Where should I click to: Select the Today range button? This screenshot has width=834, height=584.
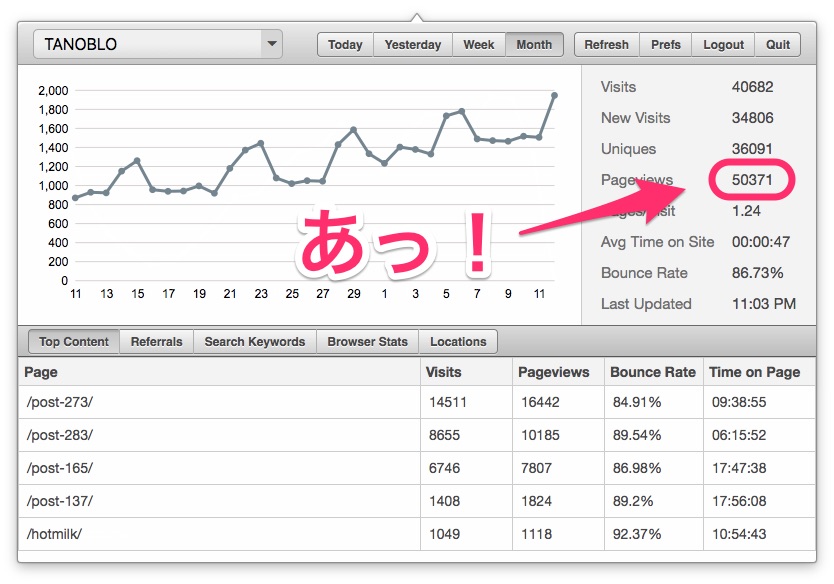click(345, 45)
